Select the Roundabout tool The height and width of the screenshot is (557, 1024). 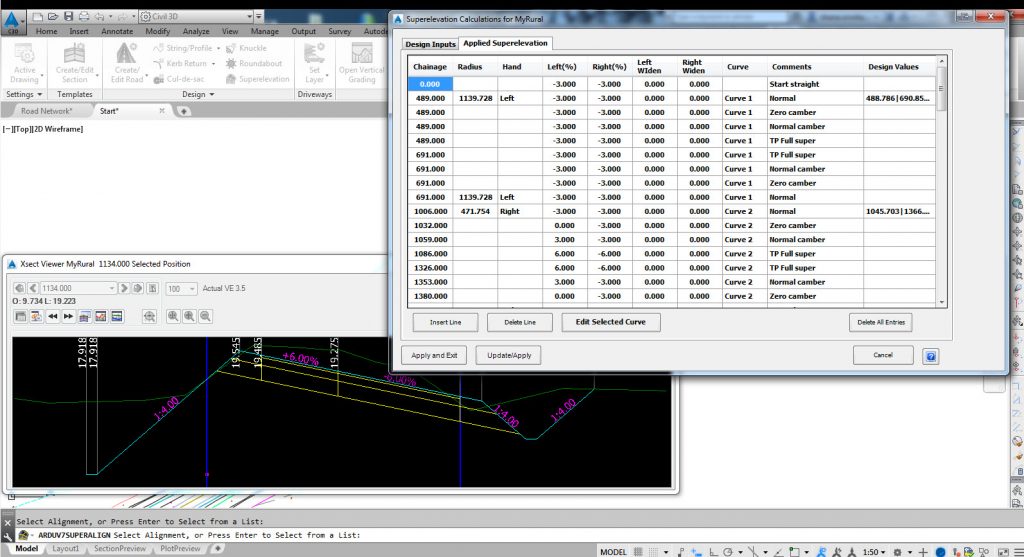(x=254, y=63)
